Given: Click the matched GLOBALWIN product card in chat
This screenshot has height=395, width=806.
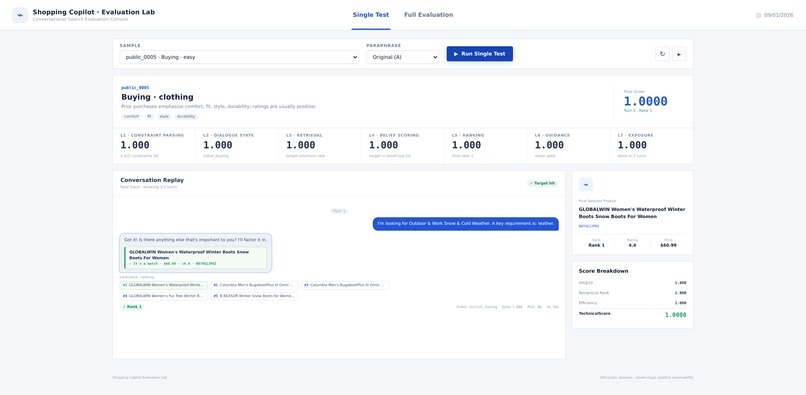Looking at the screenshot, I should (195, 258).
